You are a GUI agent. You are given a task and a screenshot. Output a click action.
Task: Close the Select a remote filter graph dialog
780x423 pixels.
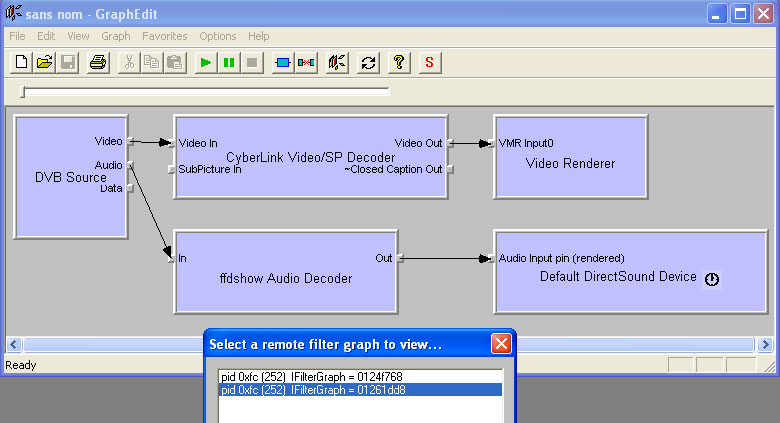(x=501, y=343)
